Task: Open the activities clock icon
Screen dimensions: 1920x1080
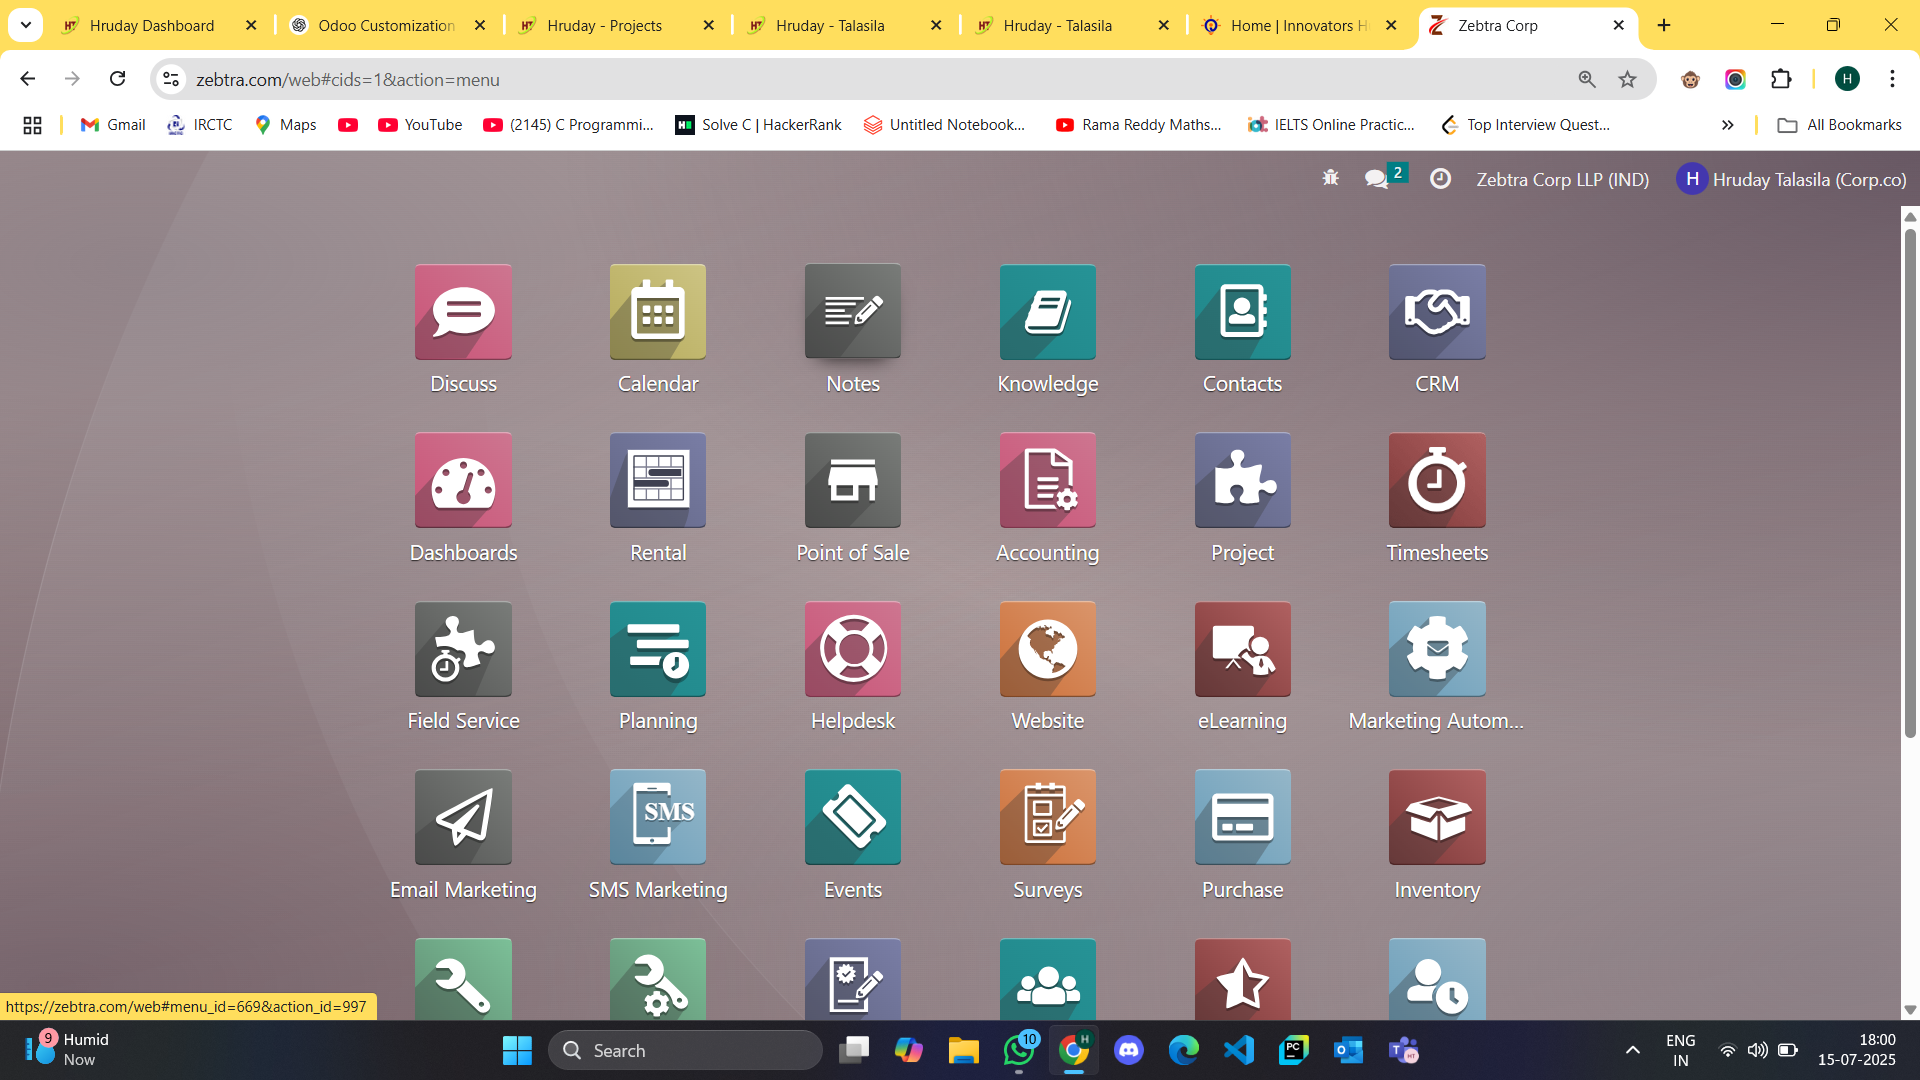Action: point(1440,178)
